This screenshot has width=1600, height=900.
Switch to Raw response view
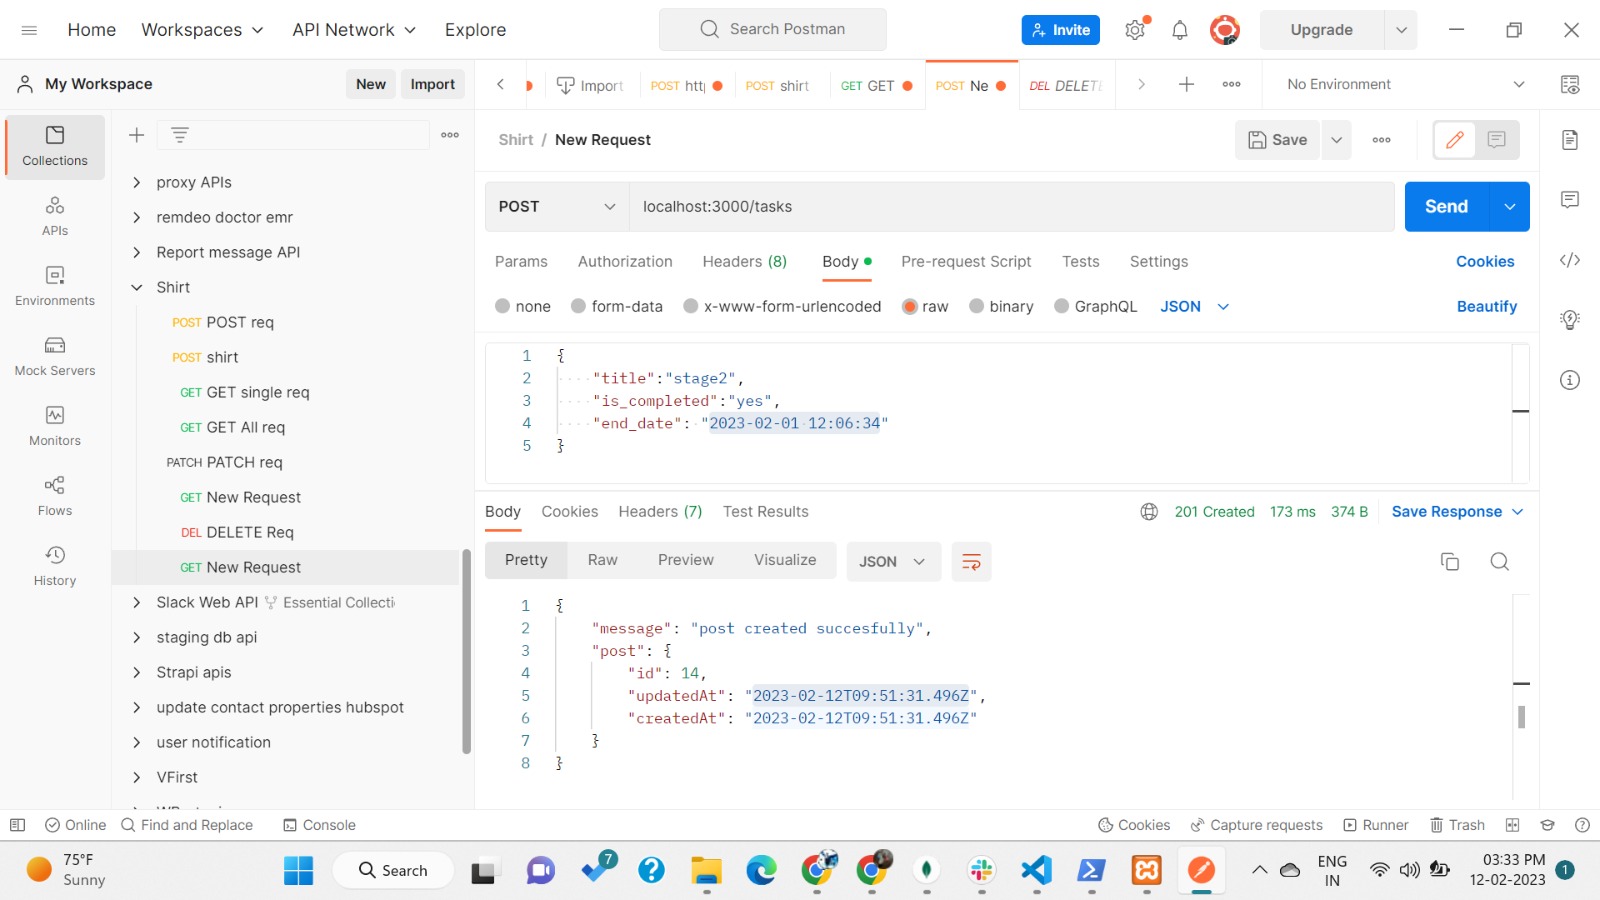tap(602, 560)
